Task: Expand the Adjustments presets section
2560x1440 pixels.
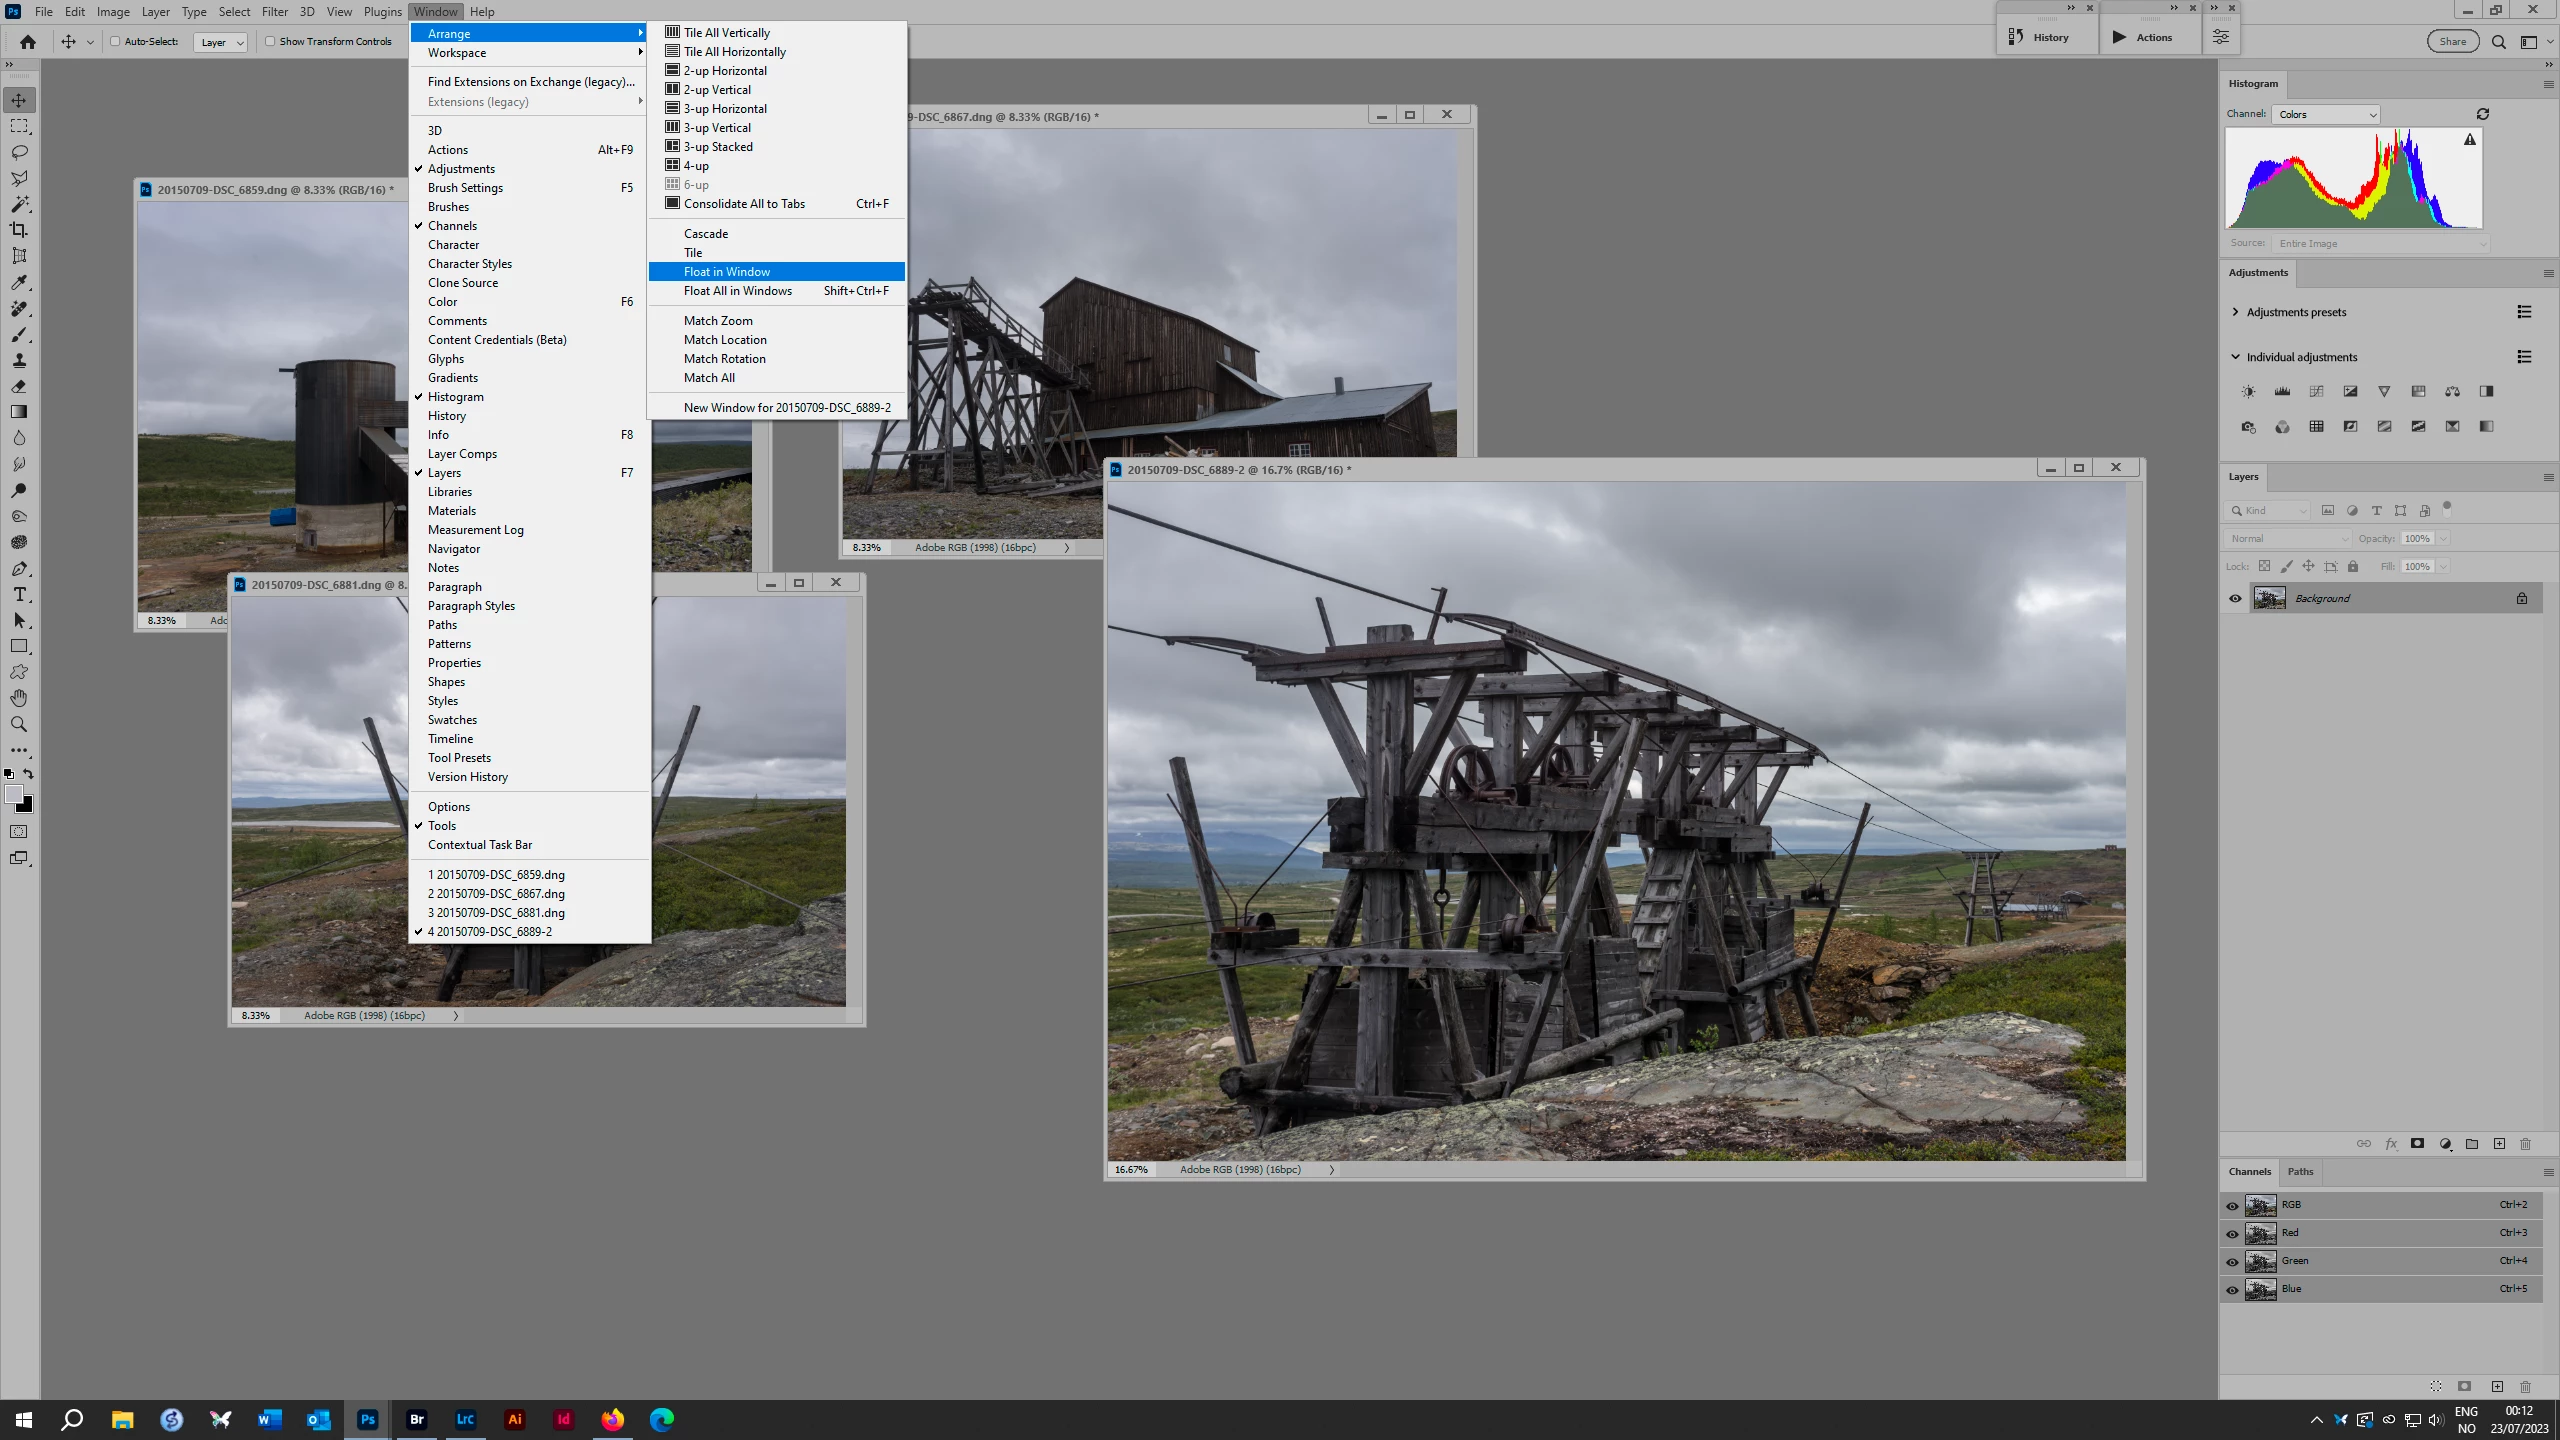Action: (2235, 312)
